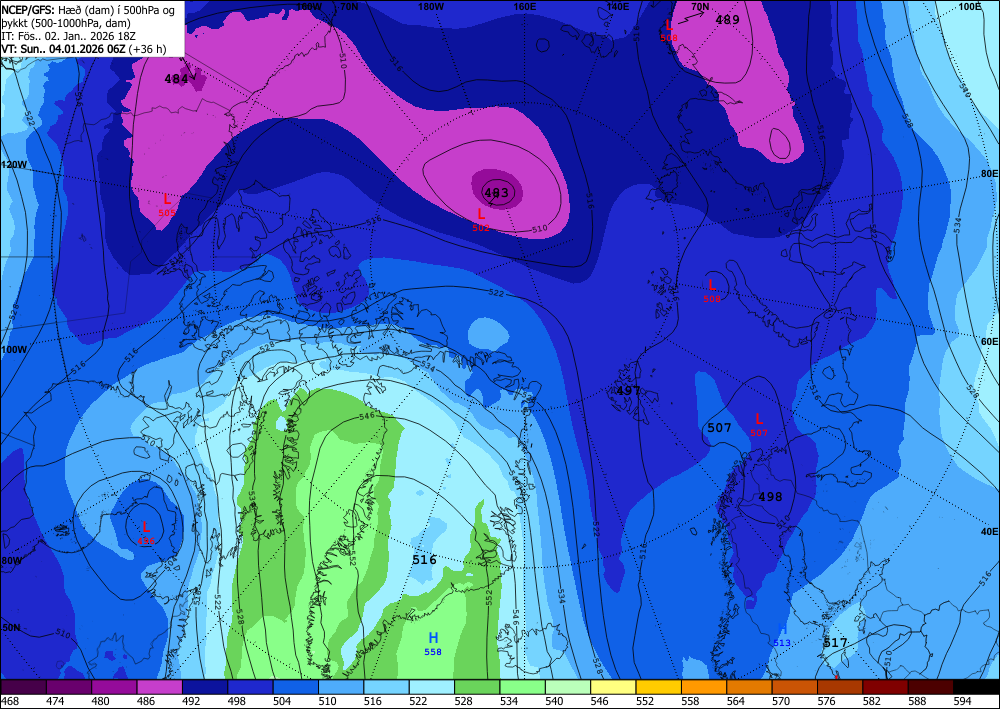
Task: Click the 60E longitude label
Action: [x=989, y=342]
